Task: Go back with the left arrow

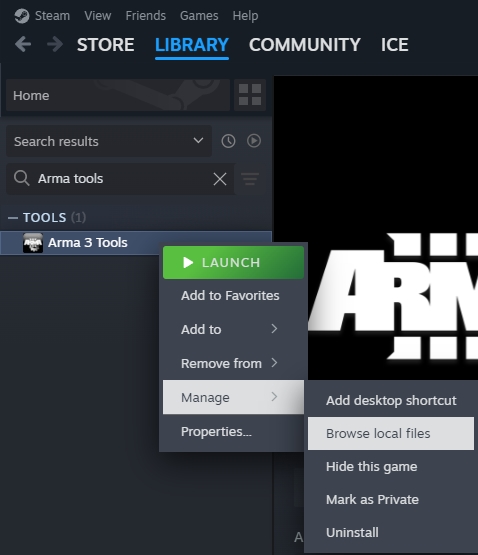Action: [23, 45]
